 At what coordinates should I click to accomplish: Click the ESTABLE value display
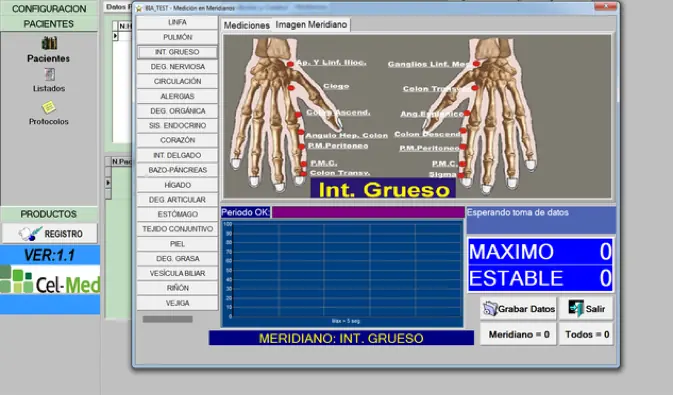540,278
